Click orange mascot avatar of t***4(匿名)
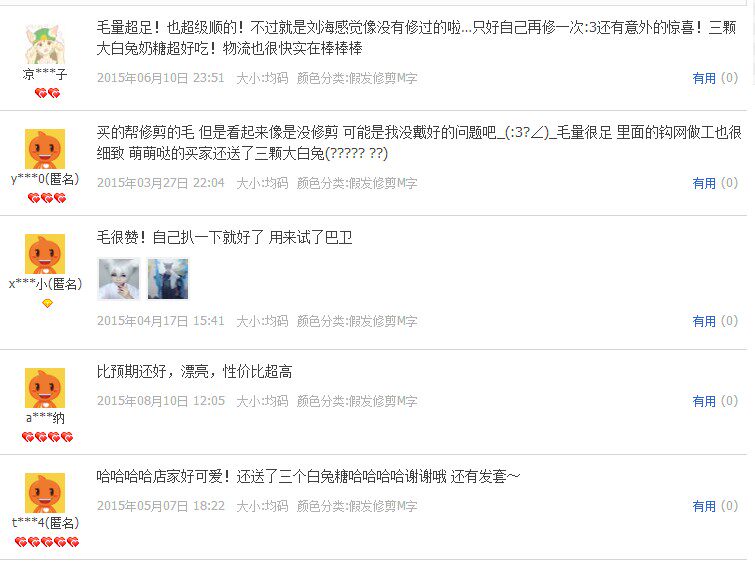755x565 pixels. pyautogui.click(x=45, y=493)
